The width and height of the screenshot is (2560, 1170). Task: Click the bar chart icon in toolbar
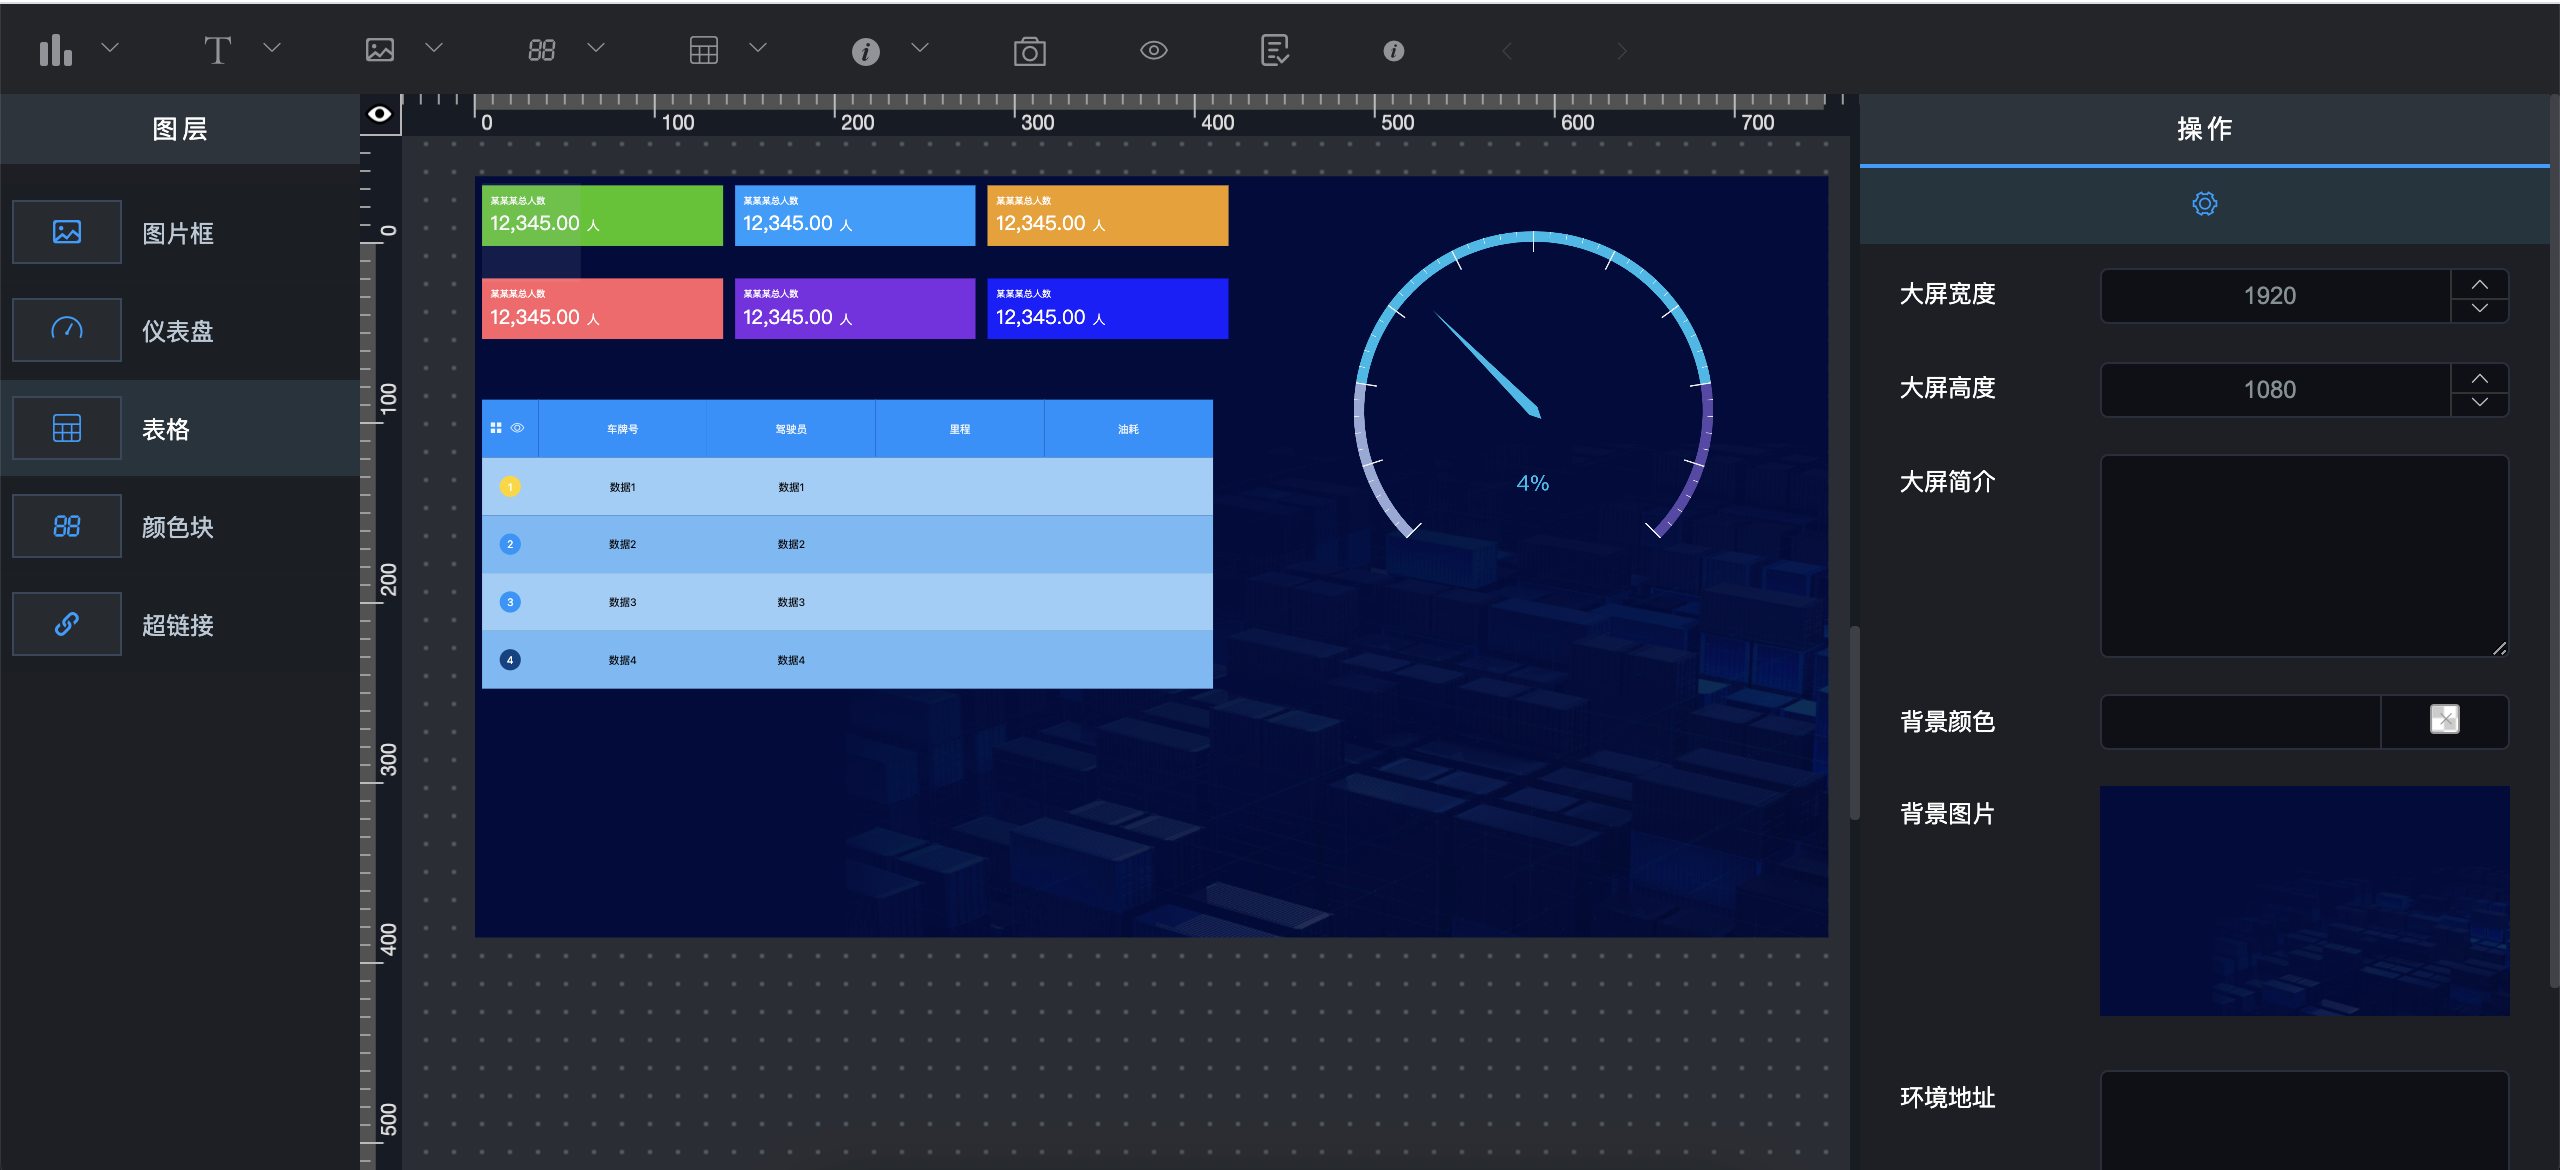click(x=56, y=50)
